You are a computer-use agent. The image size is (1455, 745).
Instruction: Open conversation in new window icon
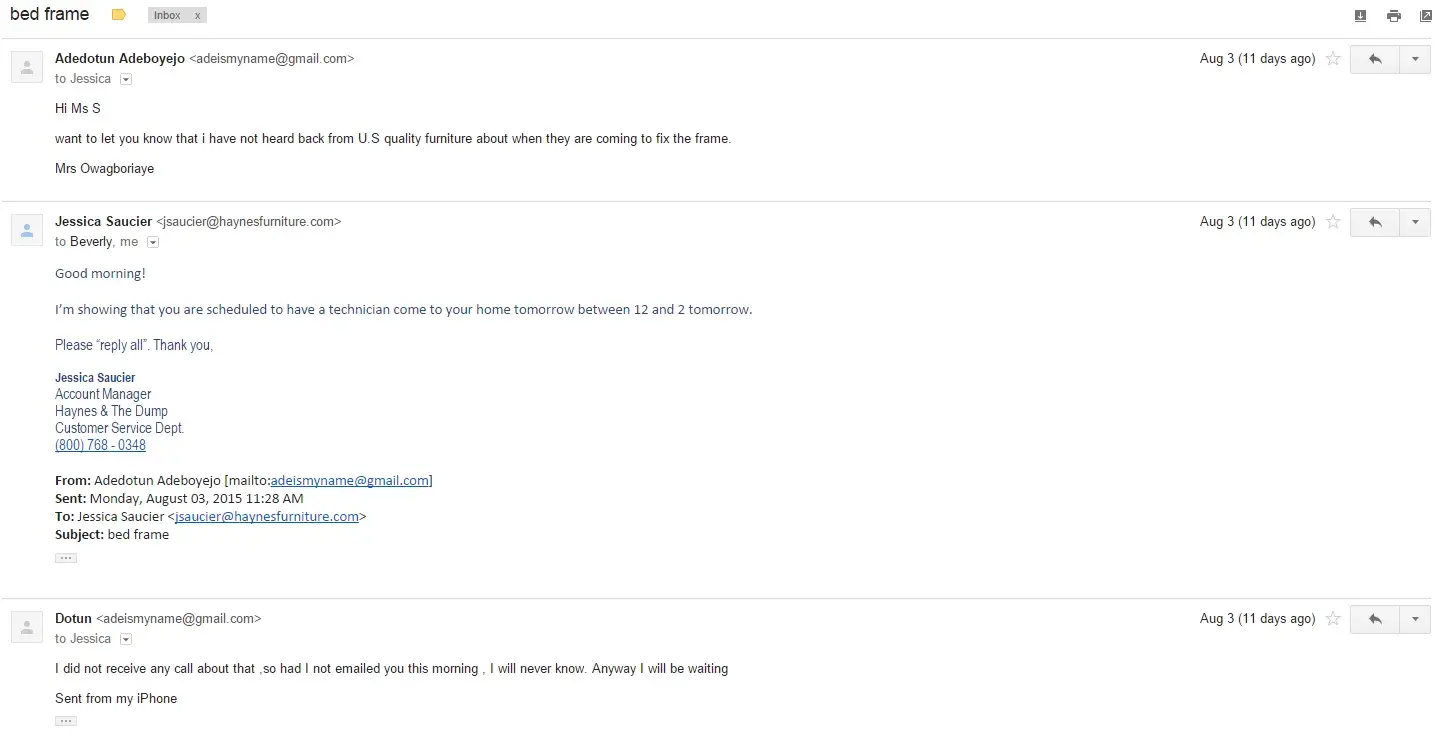pyautogui.click(x=1426, y=15)
